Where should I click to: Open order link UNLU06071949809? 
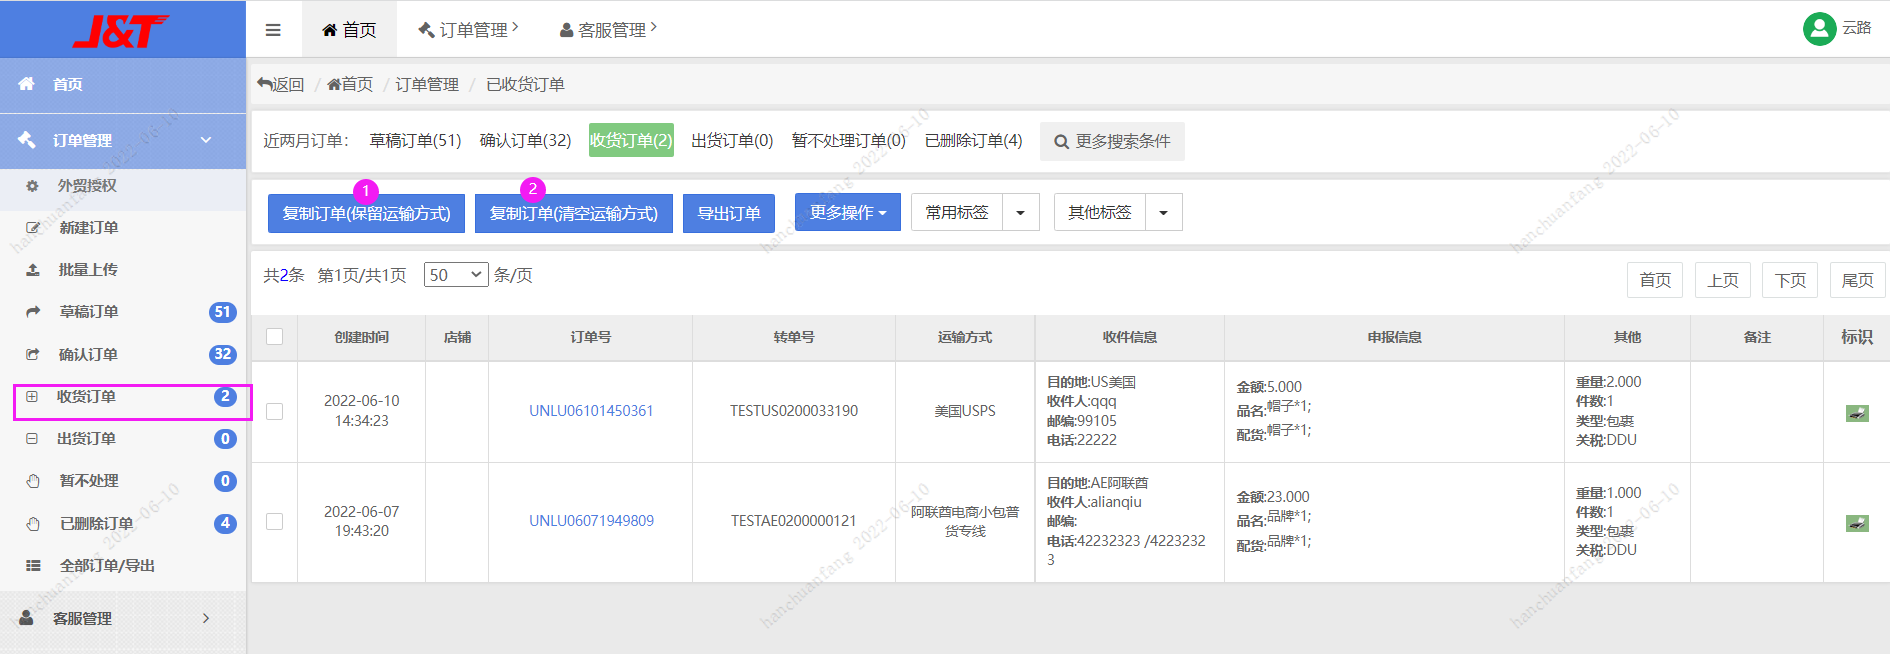591,521
